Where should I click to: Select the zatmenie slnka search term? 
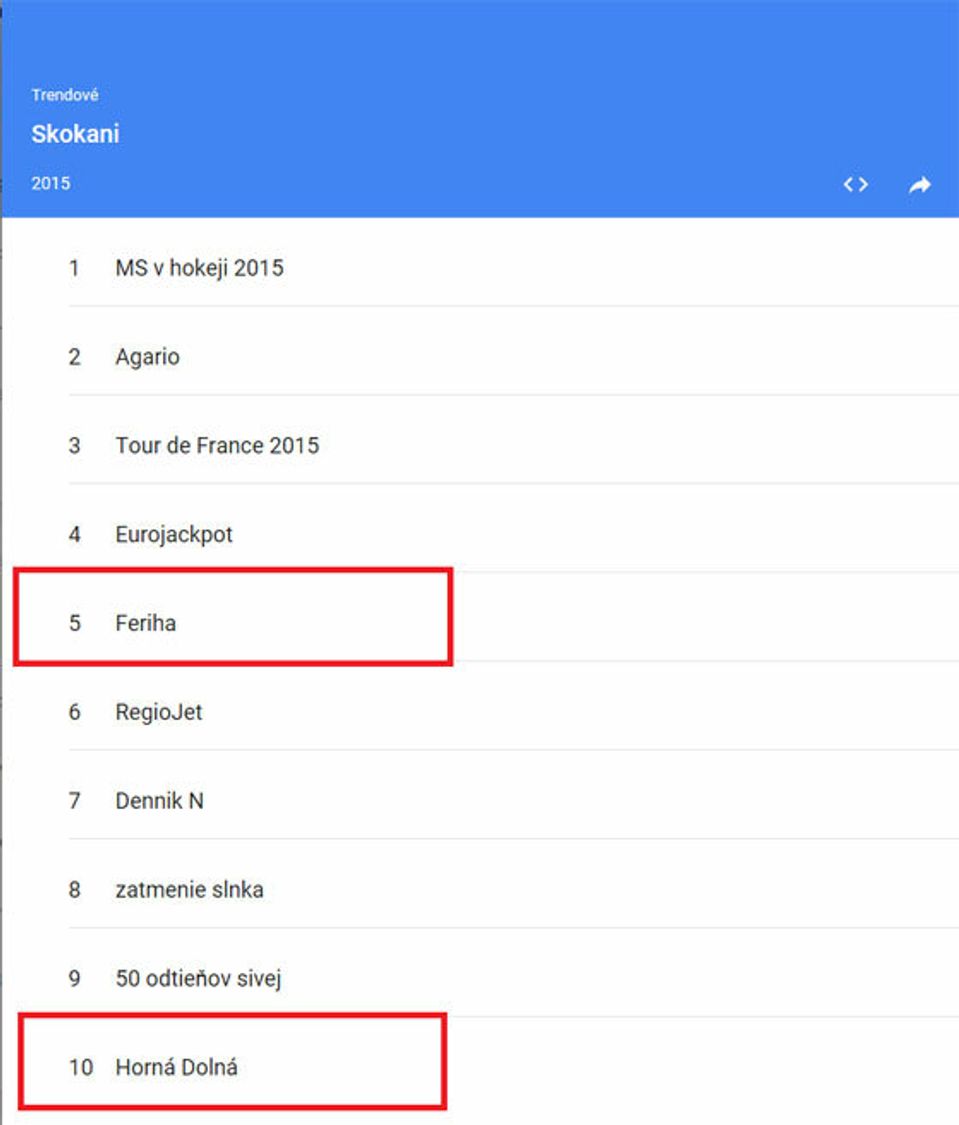(189, 889)
